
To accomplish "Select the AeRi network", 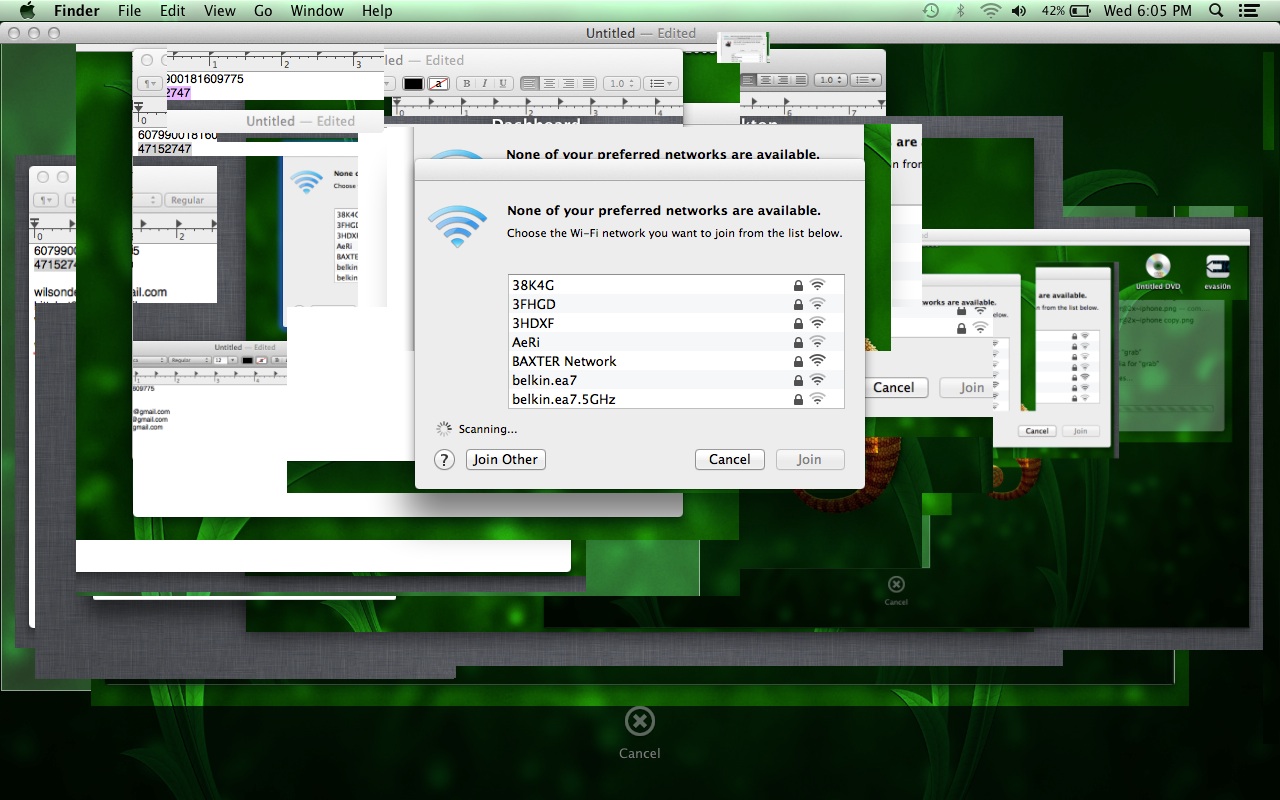I will click(x=676, y=342).
